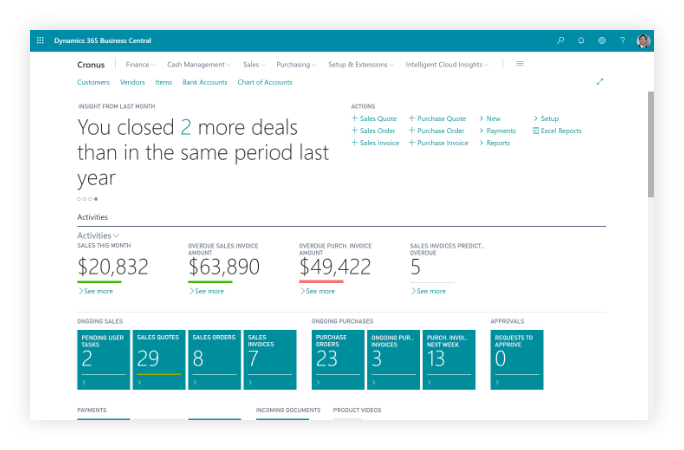Open the Excel Reports action

coord(560,131)
